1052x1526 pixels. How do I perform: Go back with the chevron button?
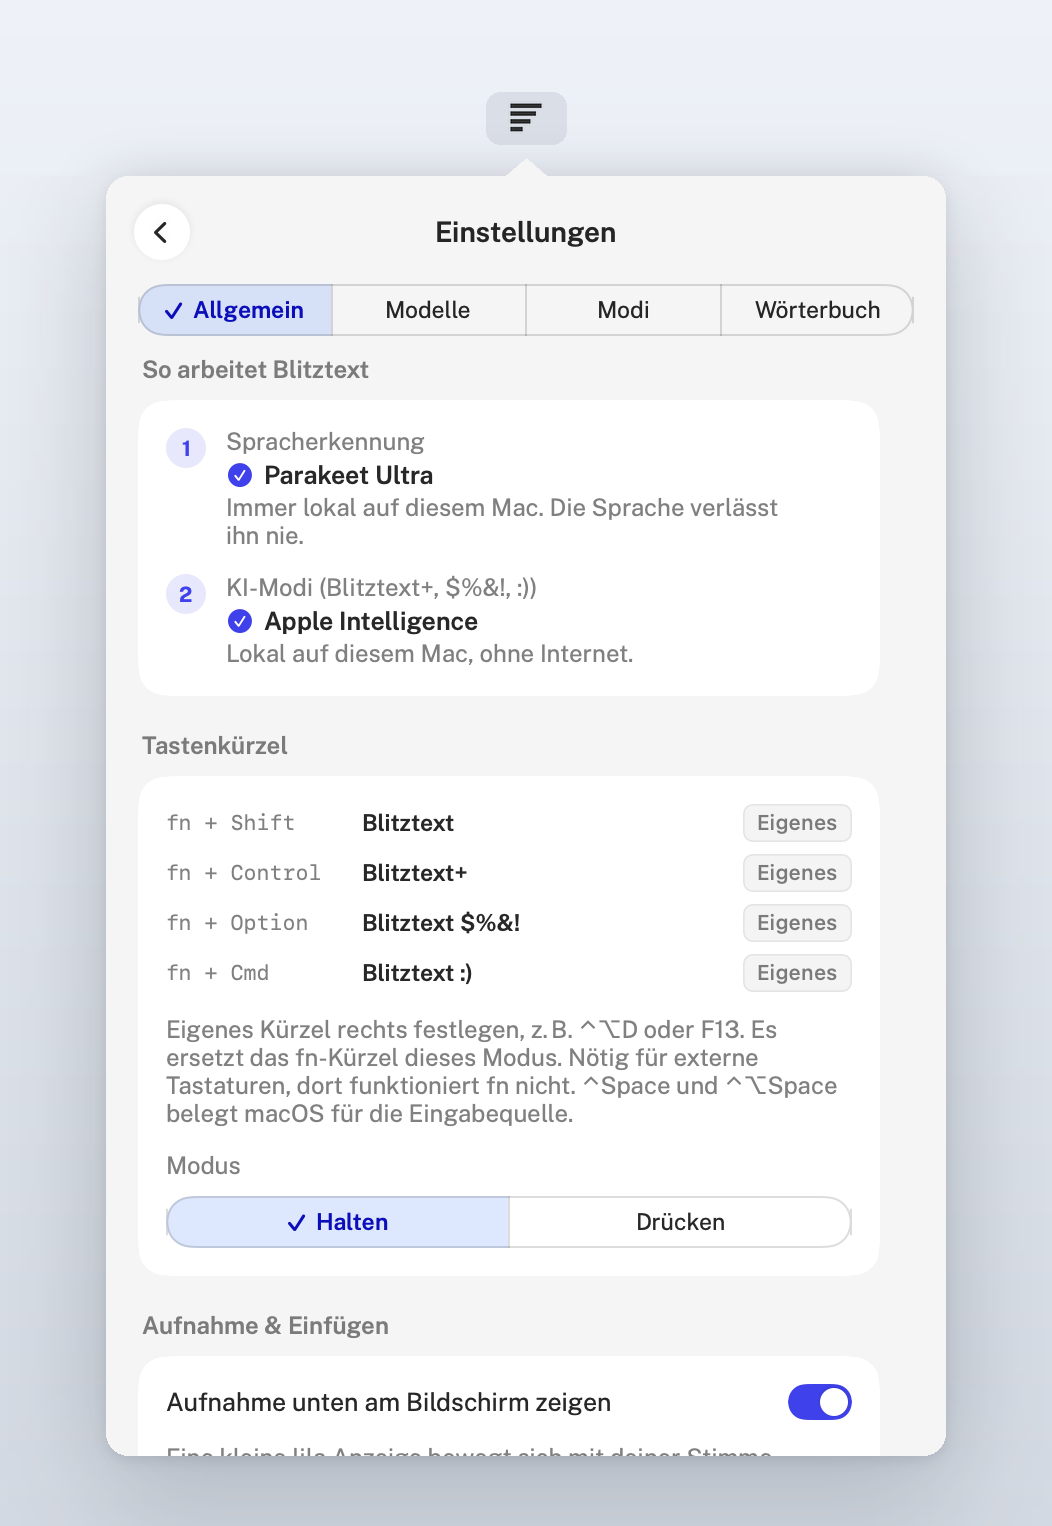[162, 232]
